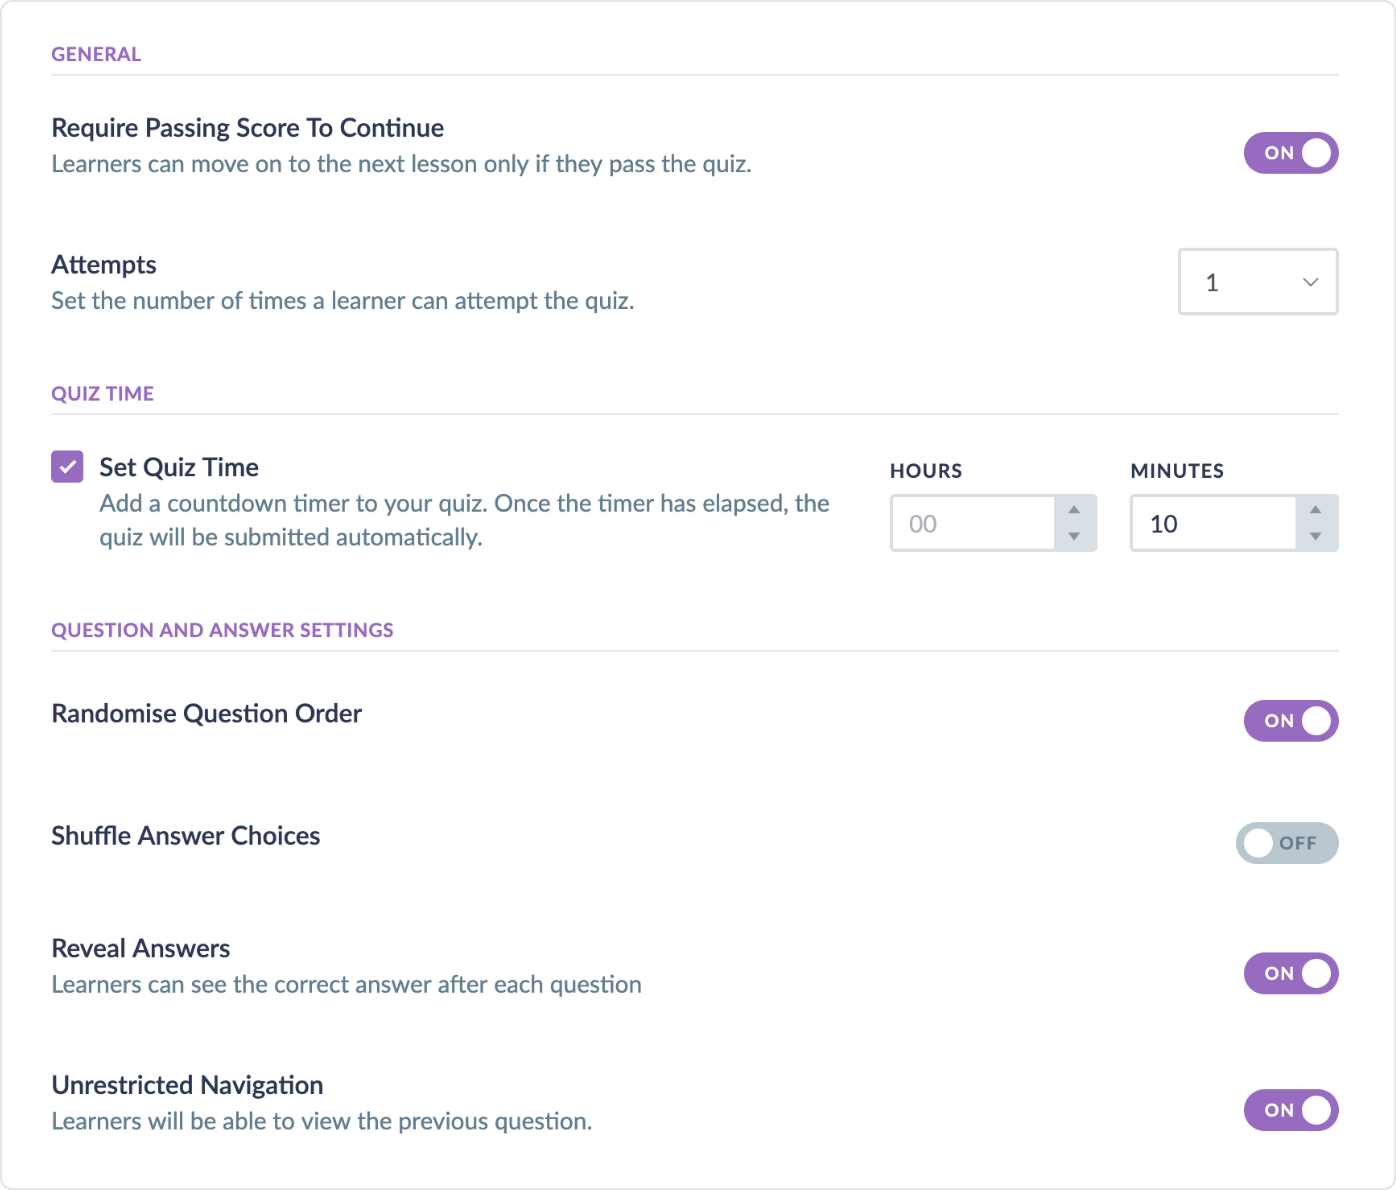Turn off Unrestricted Navigation
1396x1190 pixels.
coord(1290,1110)
